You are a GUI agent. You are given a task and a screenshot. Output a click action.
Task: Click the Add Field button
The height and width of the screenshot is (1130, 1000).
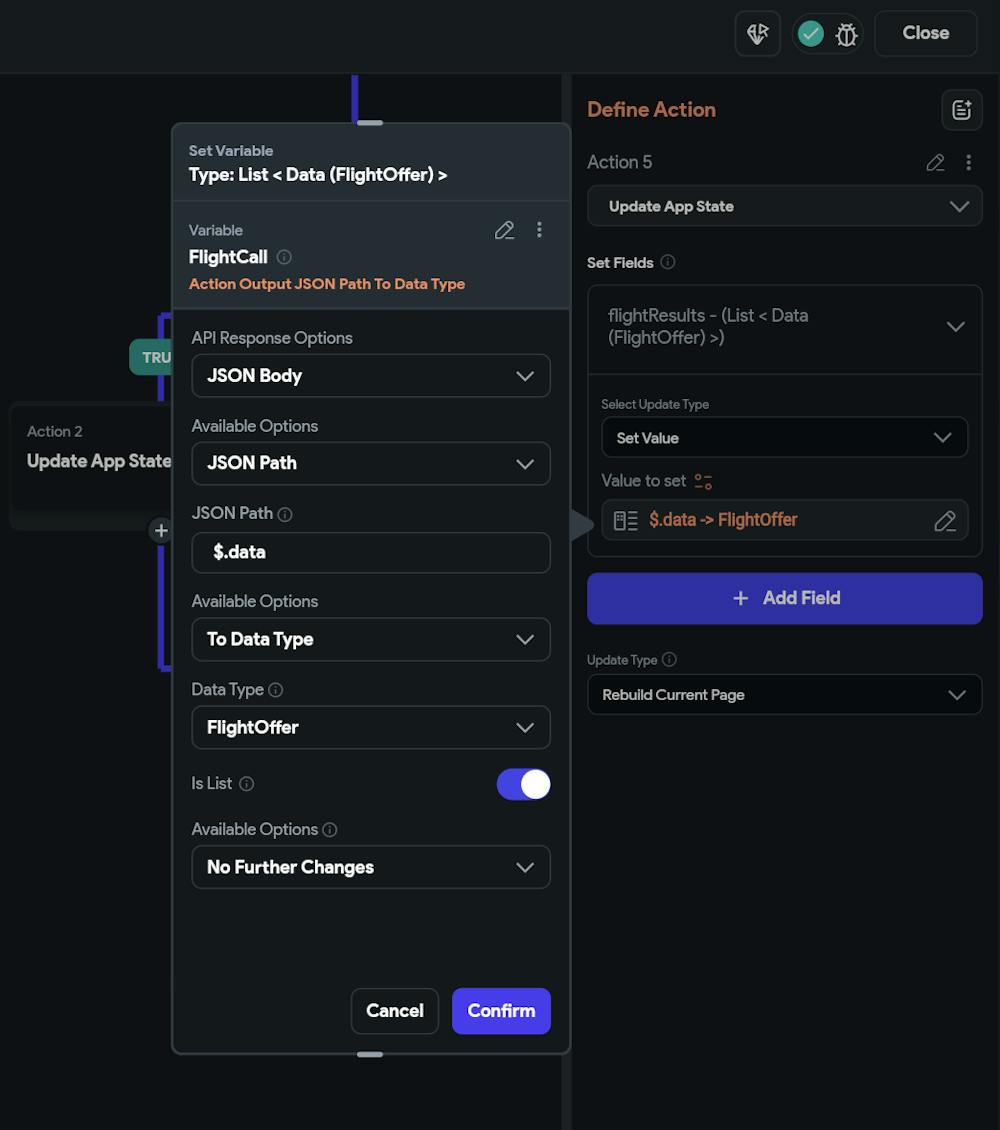click(784, 598)
